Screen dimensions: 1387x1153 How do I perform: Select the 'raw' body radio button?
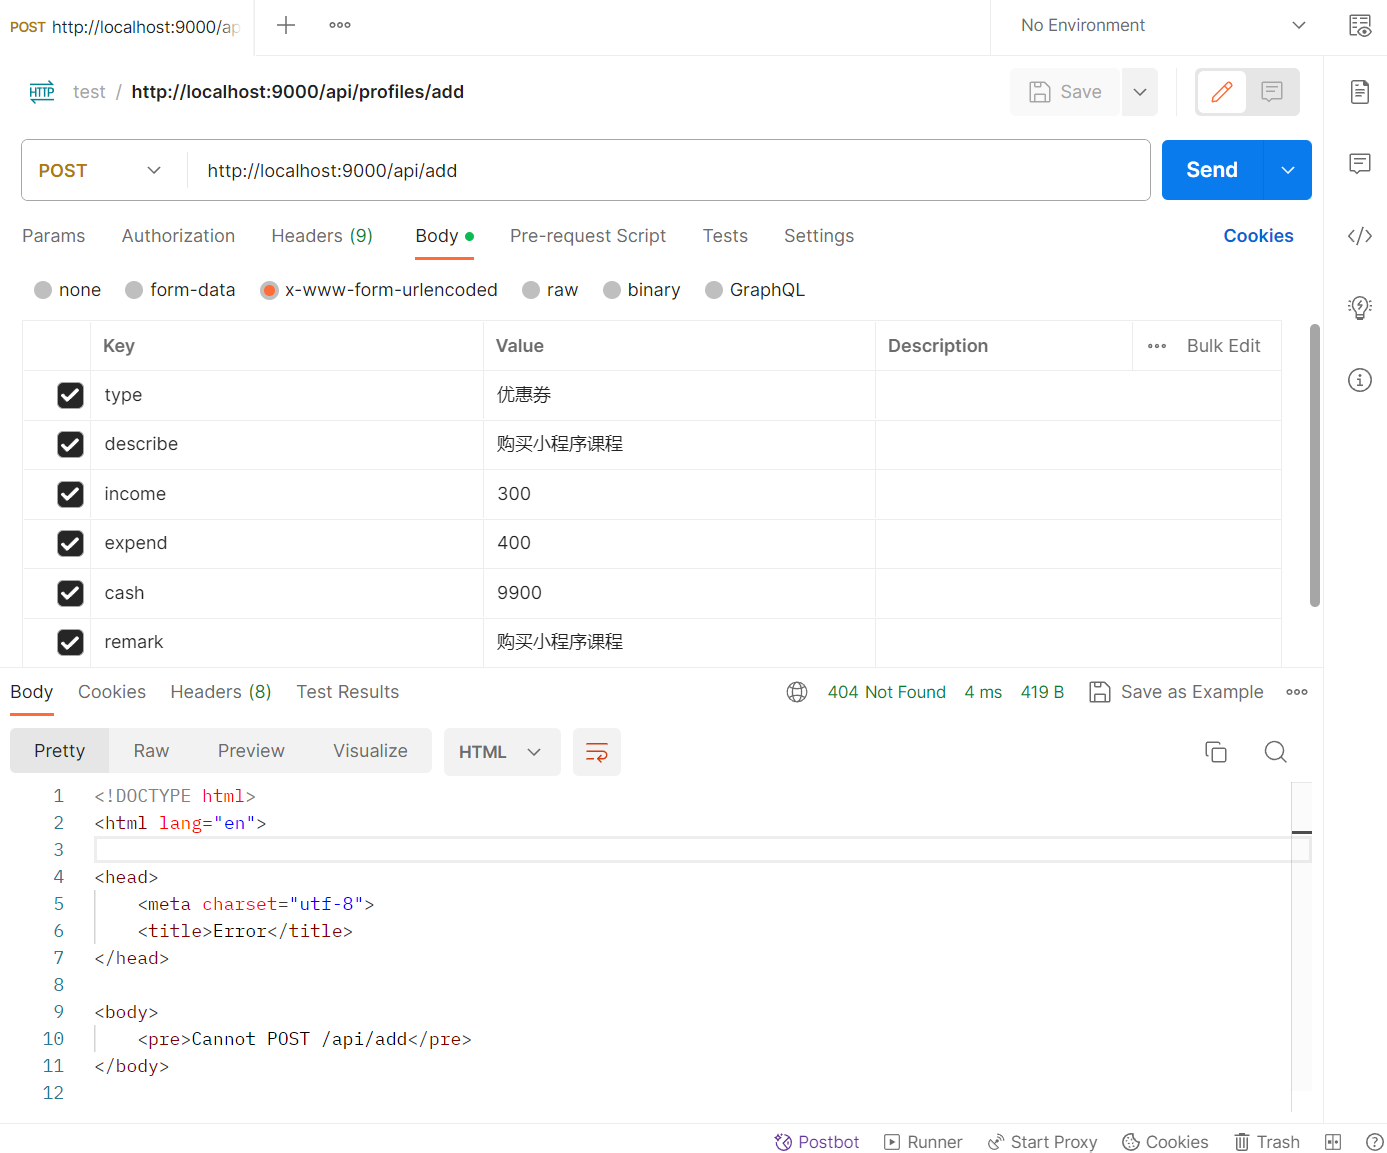[x=531, y=290]
